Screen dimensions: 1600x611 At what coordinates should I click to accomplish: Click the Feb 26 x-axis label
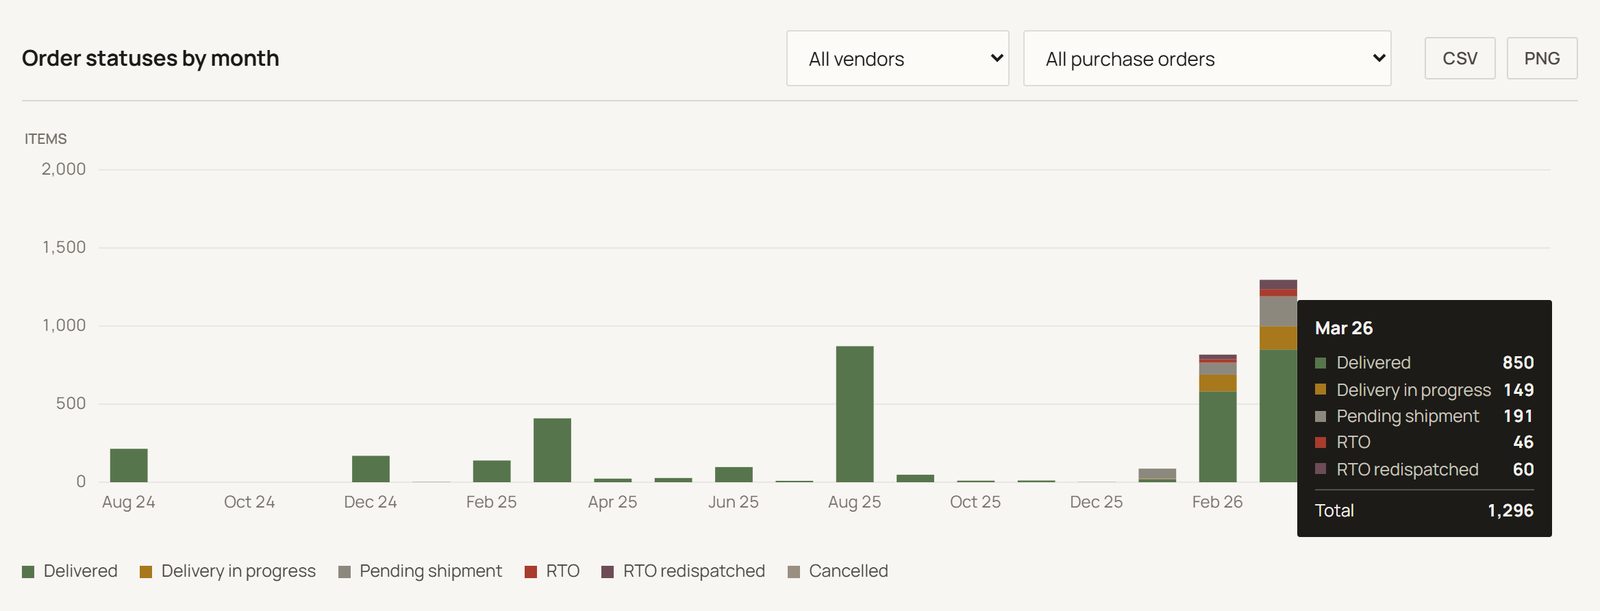click(x=1217, y=502)
